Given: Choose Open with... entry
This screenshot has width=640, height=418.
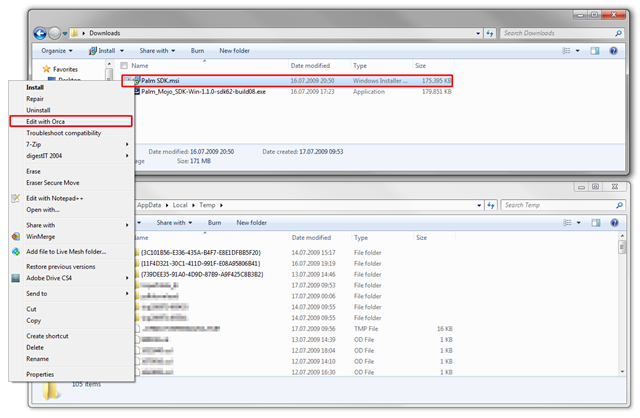Looking at the screenshot, I should (71, 210).
